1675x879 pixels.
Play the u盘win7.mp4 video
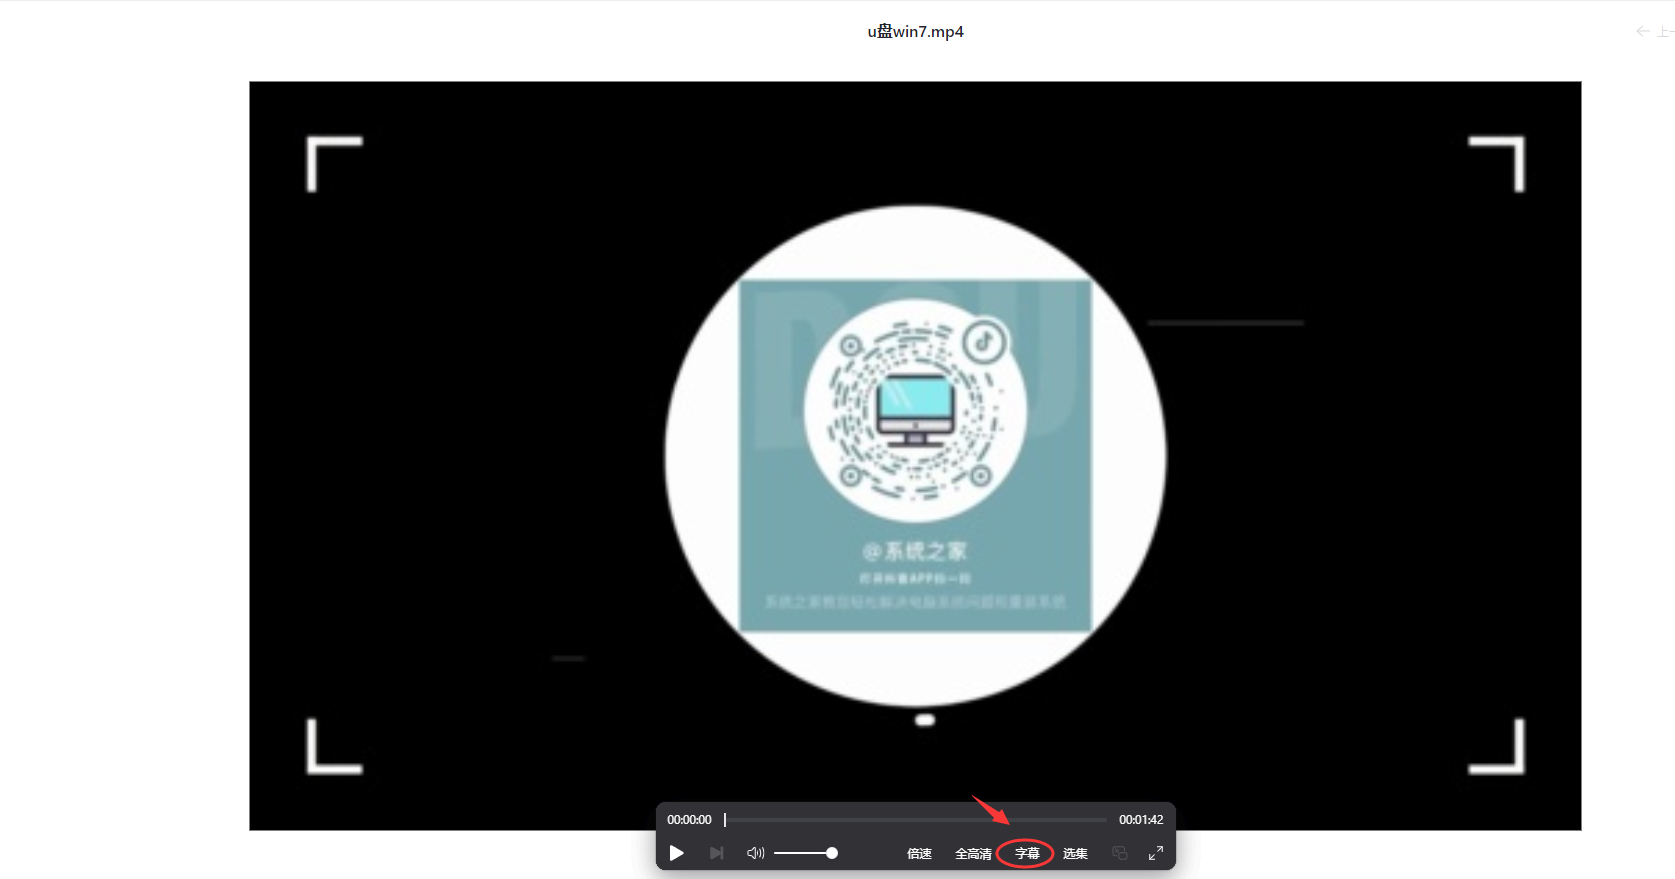677,853
